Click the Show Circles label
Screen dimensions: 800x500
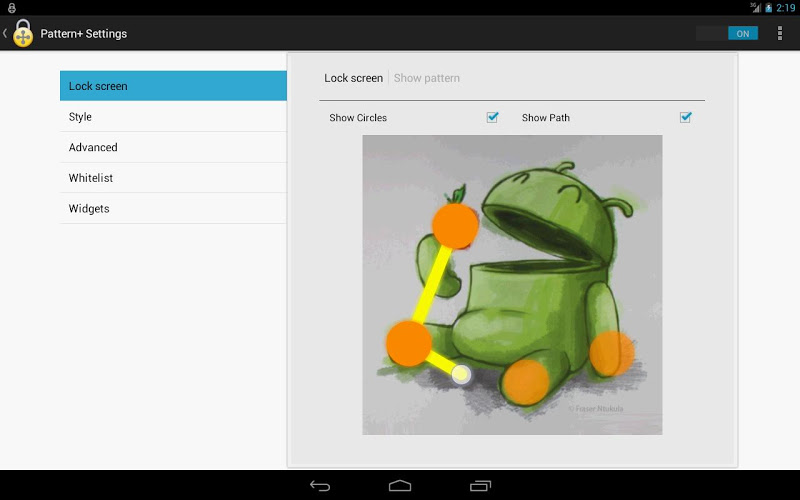358,117
